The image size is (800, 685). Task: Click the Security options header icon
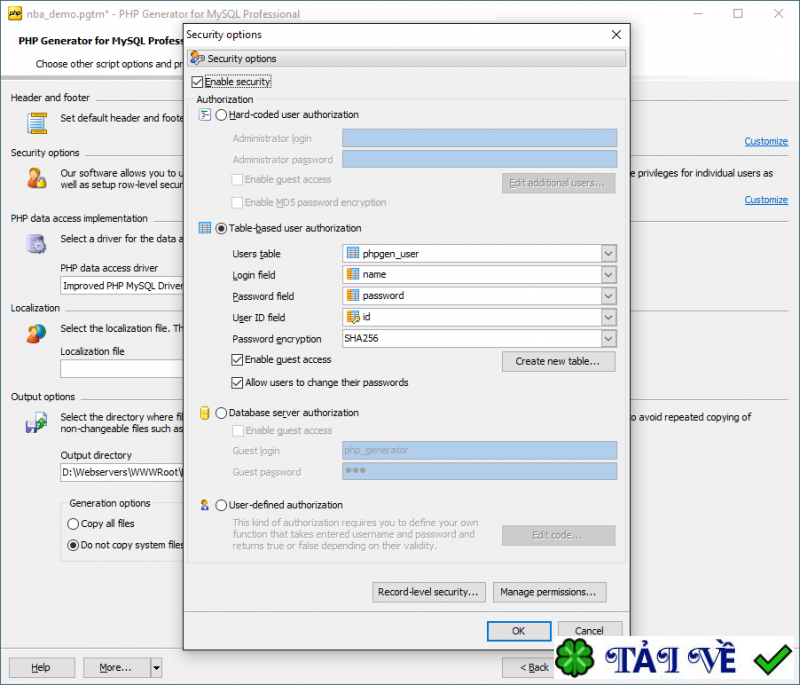pyautogui.click(x=197, y=58)
